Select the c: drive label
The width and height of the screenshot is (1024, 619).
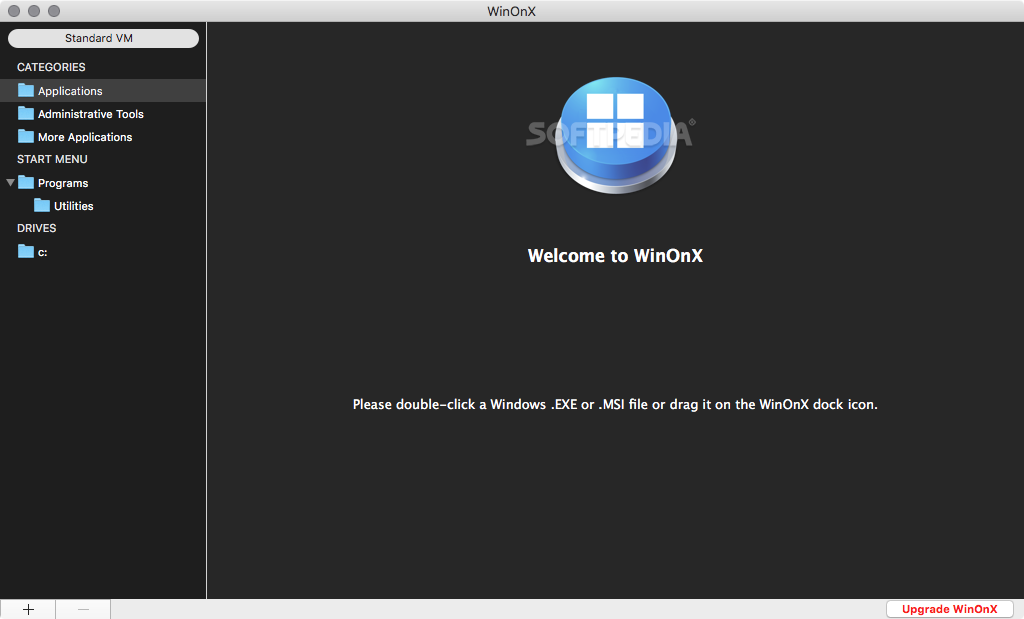pyautogui.click(x=42, y=252)
